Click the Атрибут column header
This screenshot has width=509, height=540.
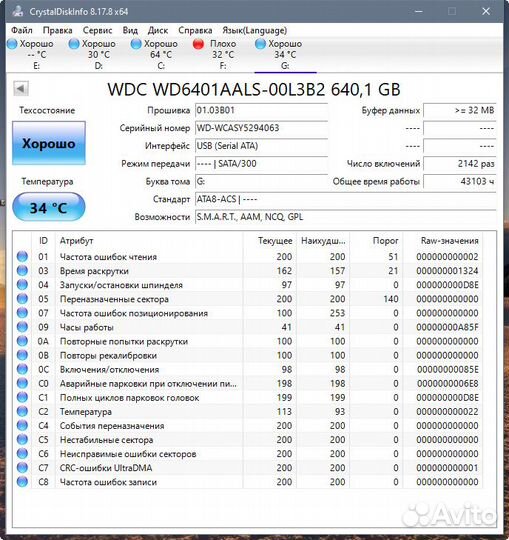(x=149, y=240)
